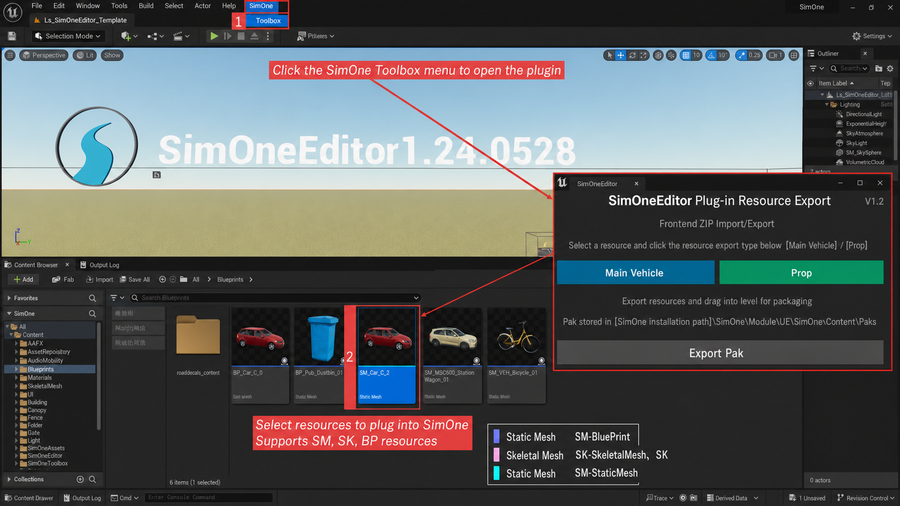Toggle scale snapping icon
Image resolution: width=900 pixels, height=506 pixels.
pyautogui.click(x=742, y=55)
